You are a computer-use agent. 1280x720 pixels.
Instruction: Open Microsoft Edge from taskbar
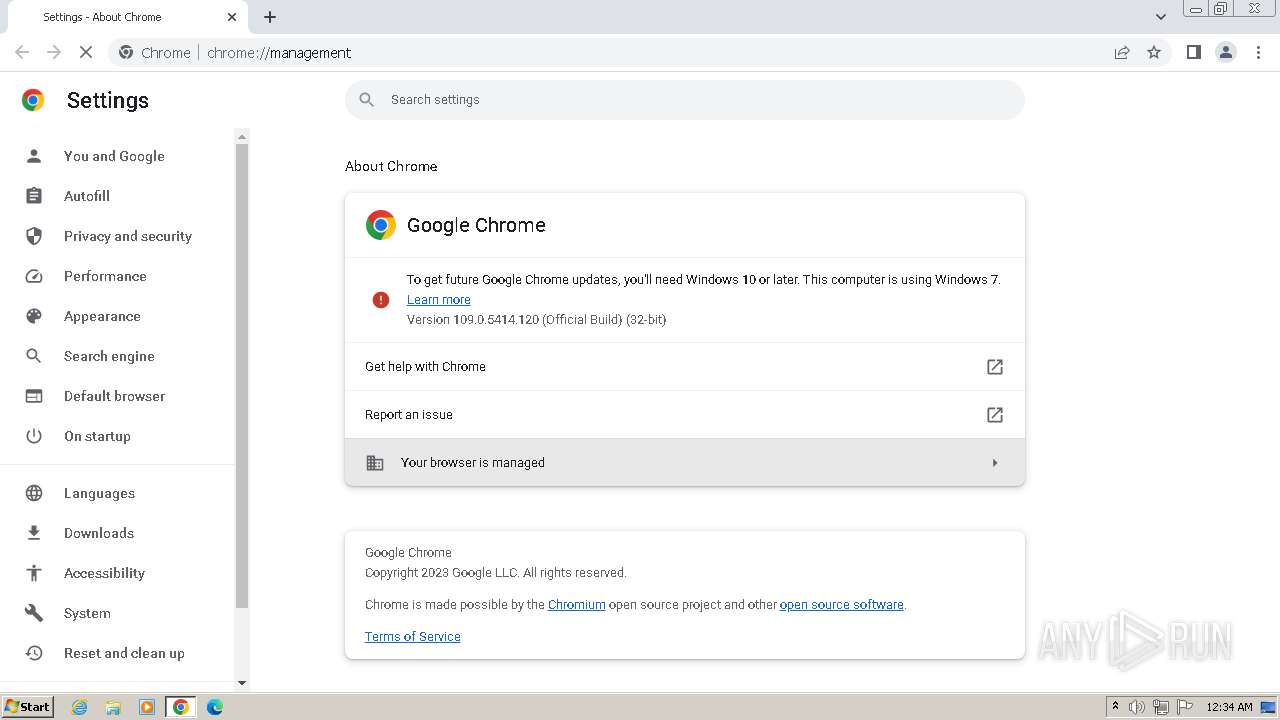[215, 707]
